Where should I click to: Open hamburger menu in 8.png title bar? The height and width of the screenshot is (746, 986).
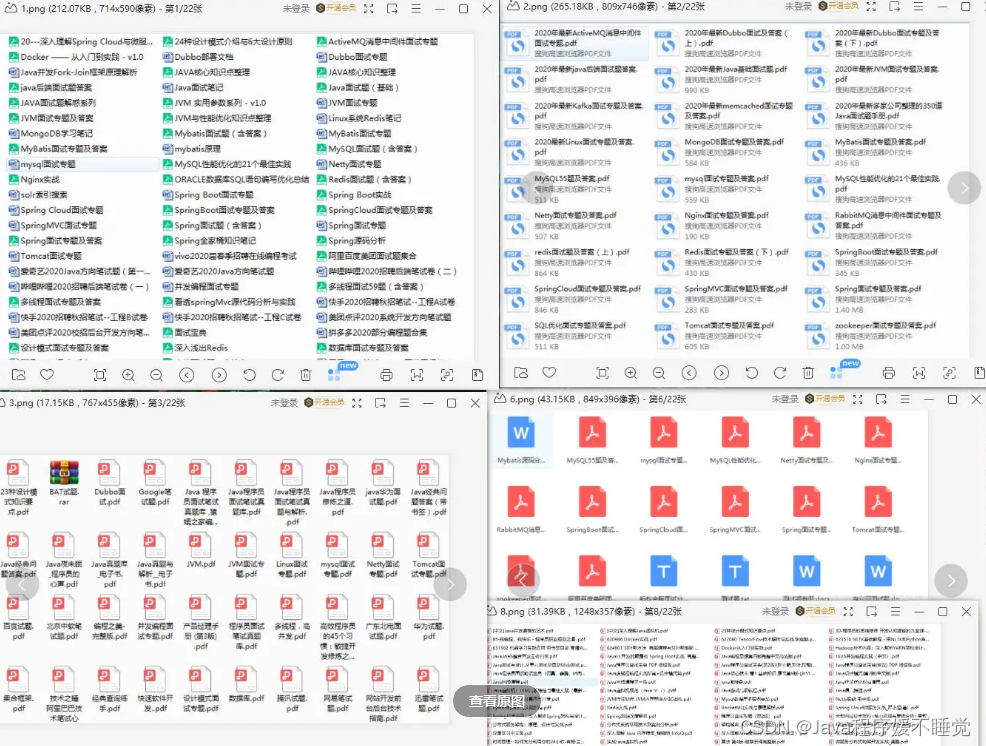tap(895, 611)
